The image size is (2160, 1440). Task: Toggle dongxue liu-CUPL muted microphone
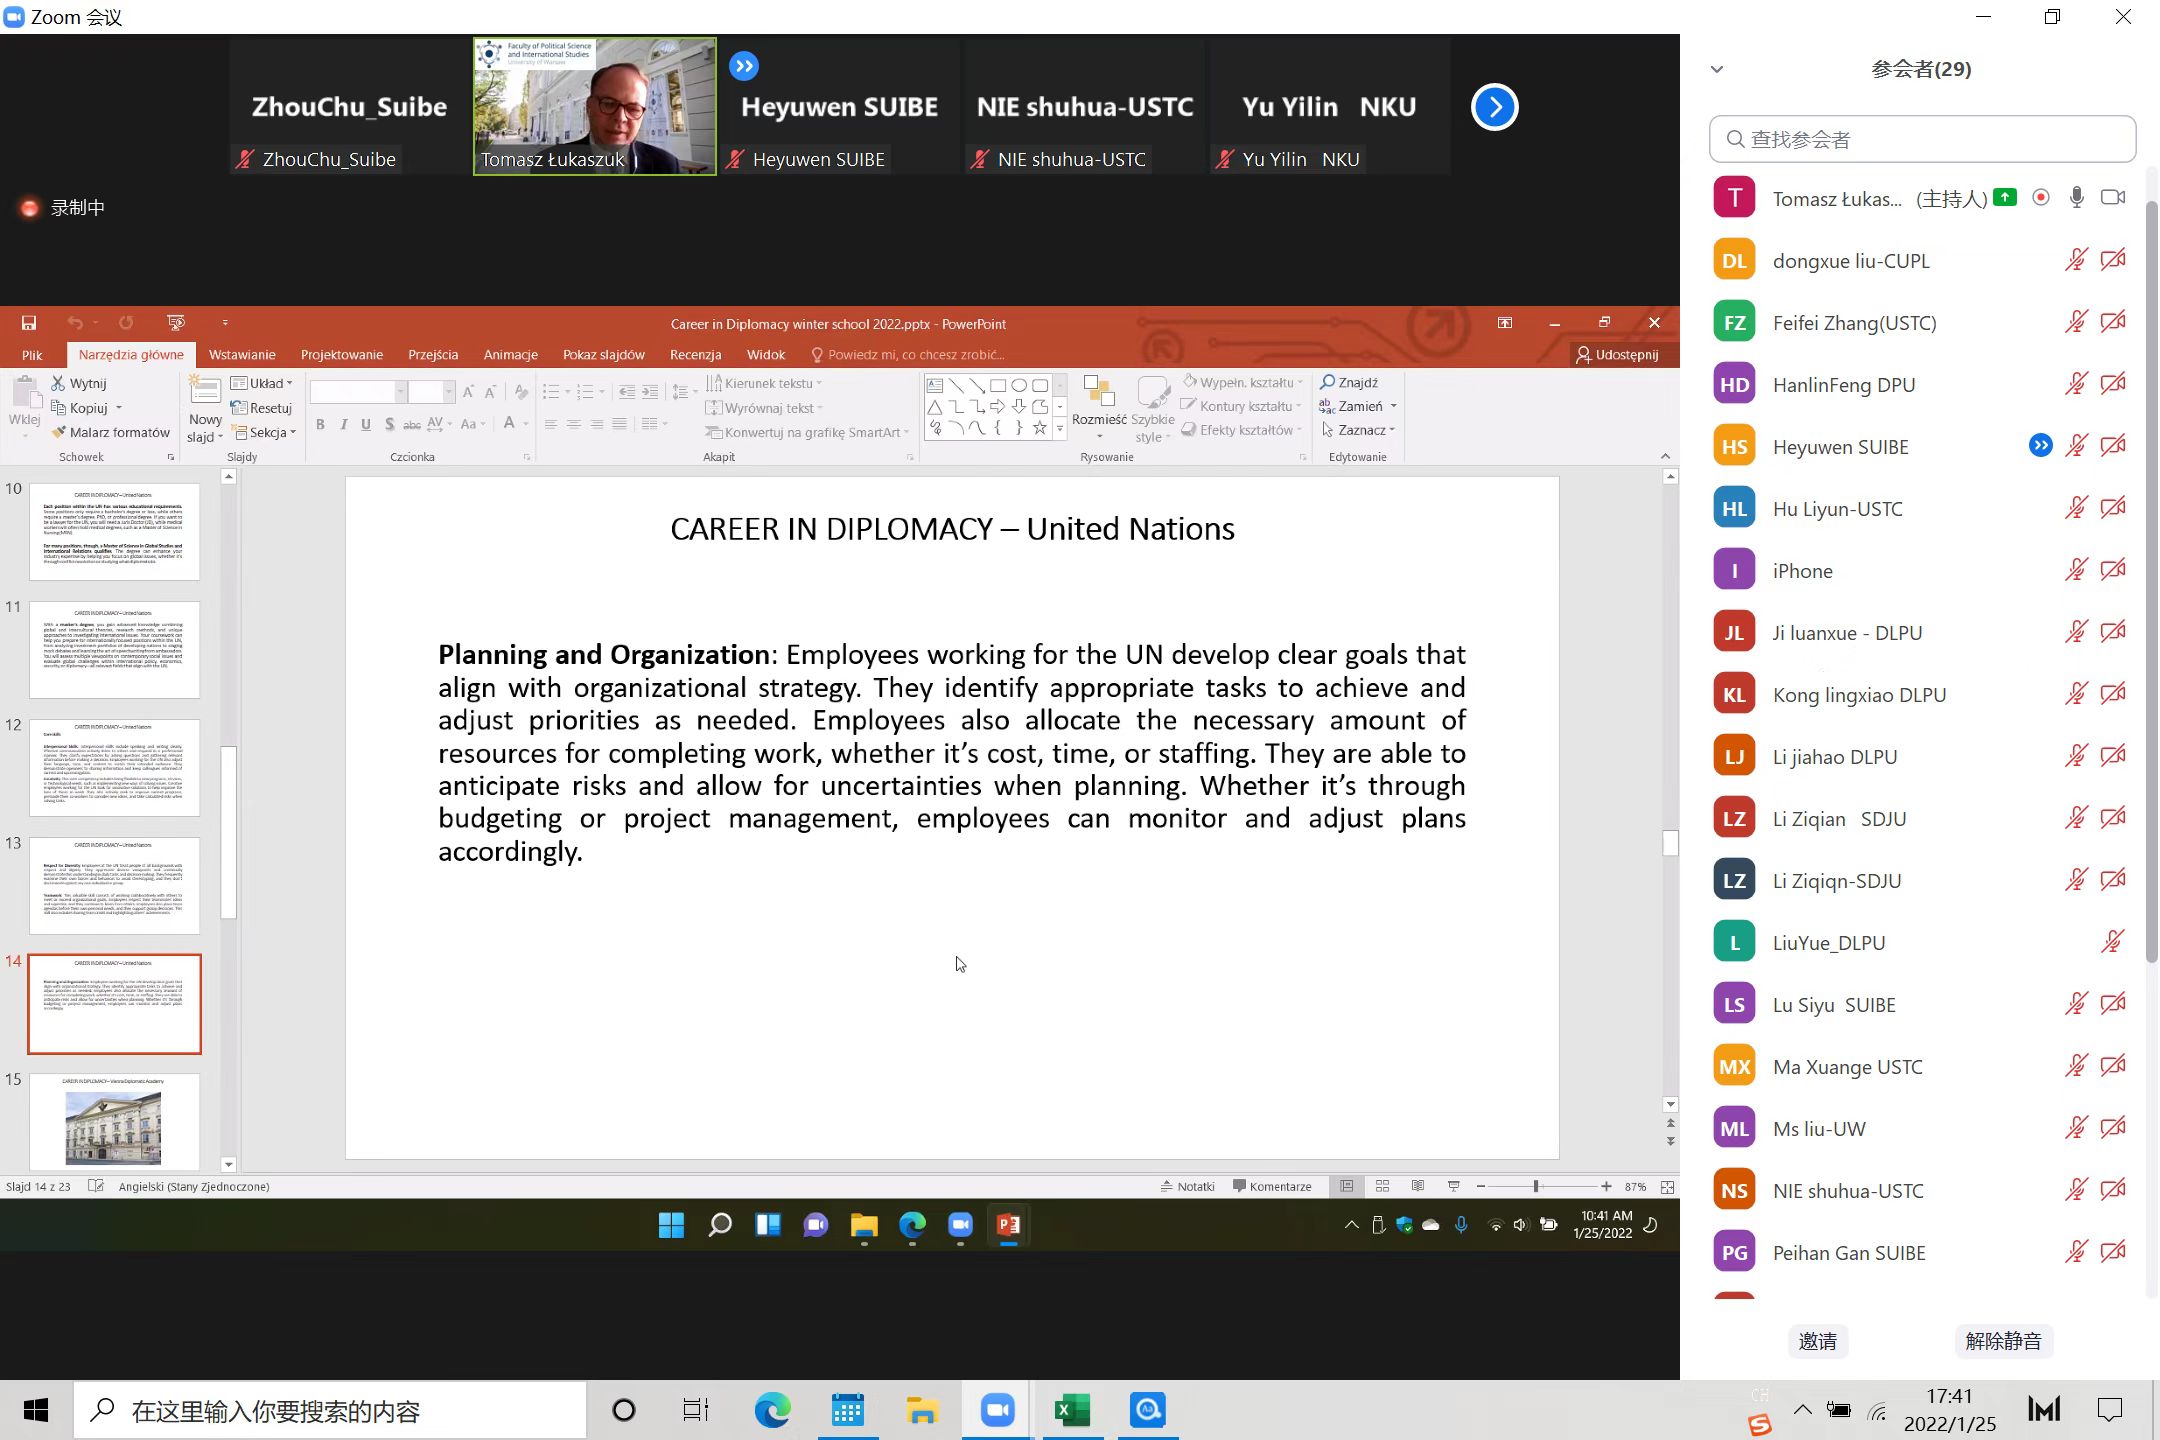(2076, 260)
